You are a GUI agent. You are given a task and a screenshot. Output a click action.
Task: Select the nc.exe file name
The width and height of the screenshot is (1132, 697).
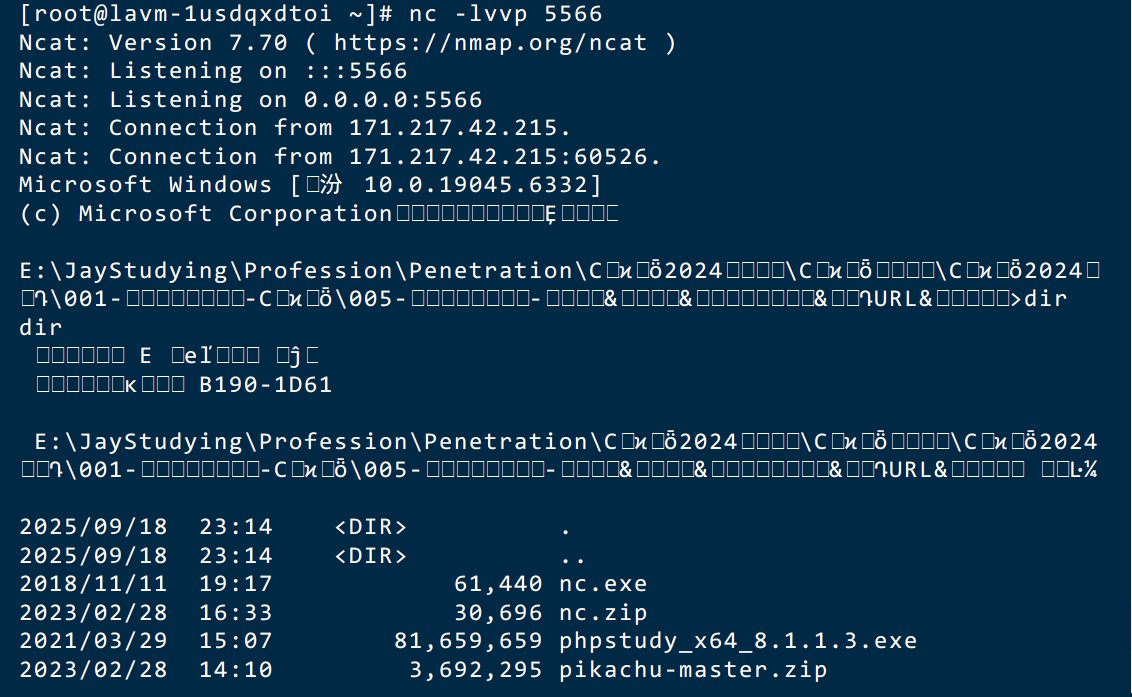tap(603, 584)
